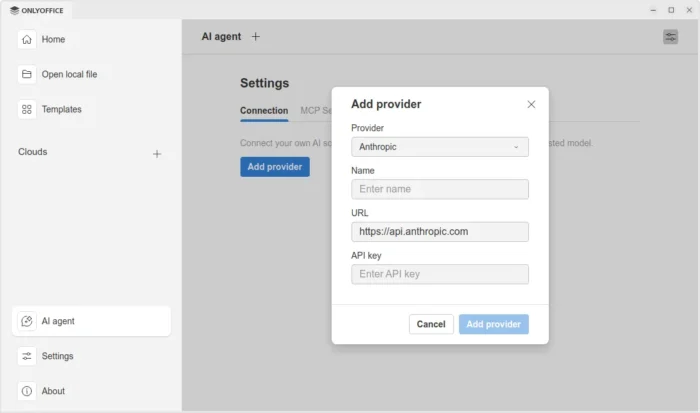Focus the Enter name input field
This screenshot has width=700, height=413.
tap(439, 189)
